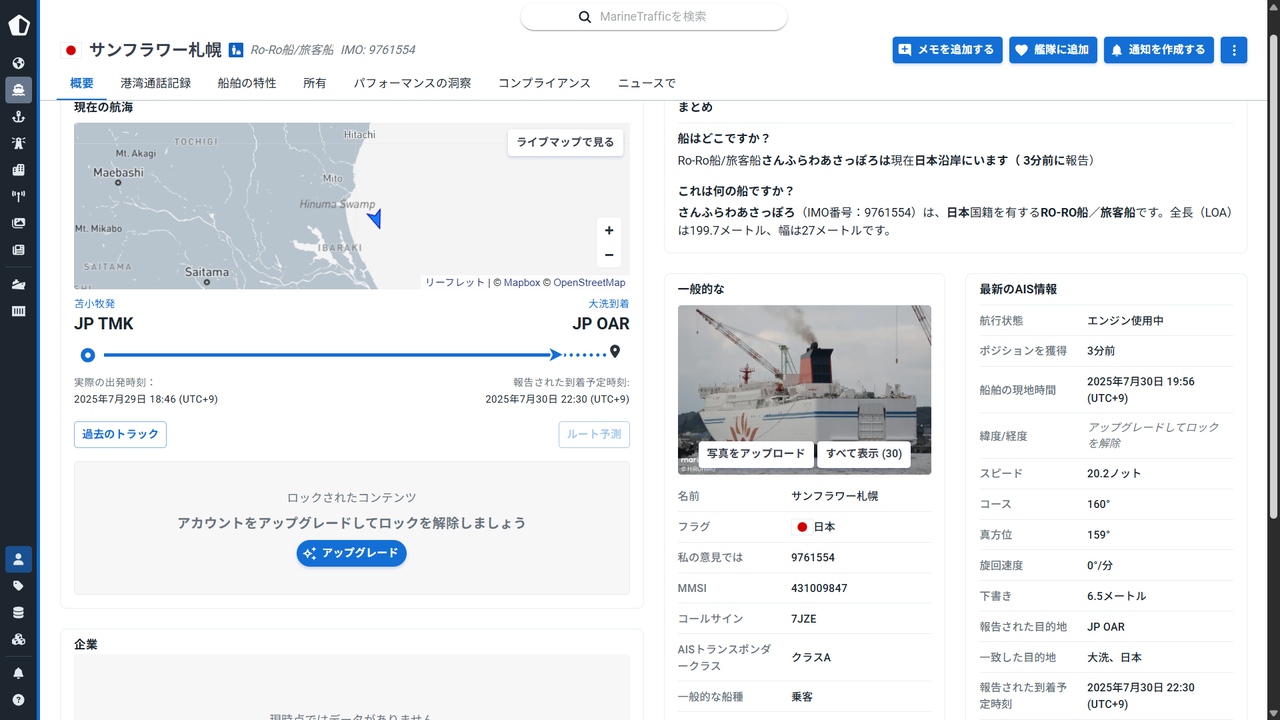Open the help question mark icon
1280x720 pixels.
[18, 700]
